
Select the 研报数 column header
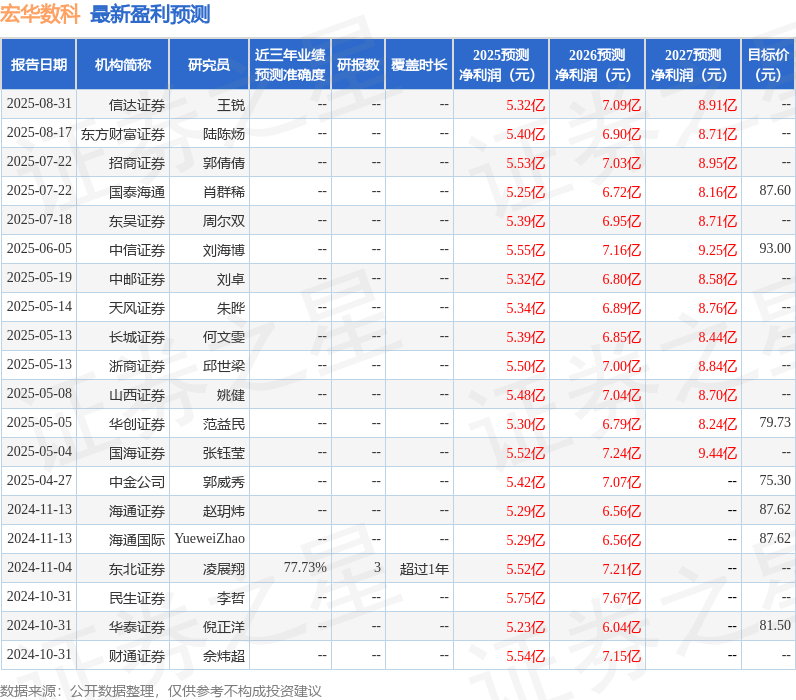tap(357, 65)
